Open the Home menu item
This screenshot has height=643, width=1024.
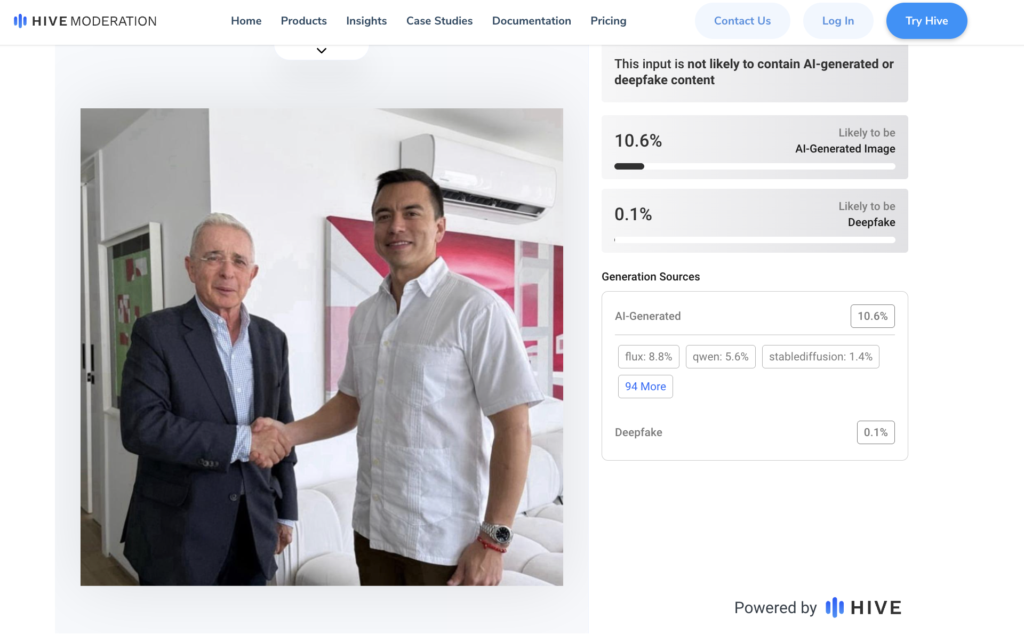tap(246, 21)
